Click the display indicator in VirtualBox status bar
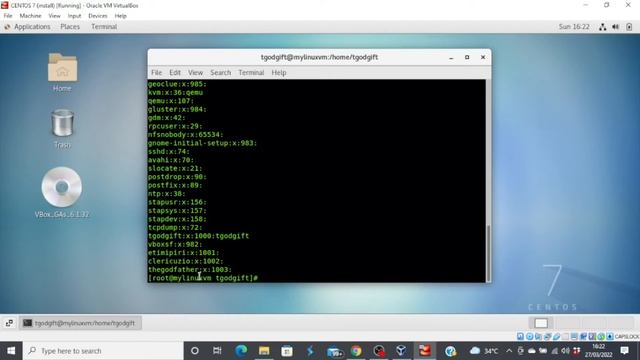The width and height of the screenshot is (640, 360). [x=574, y=336]
